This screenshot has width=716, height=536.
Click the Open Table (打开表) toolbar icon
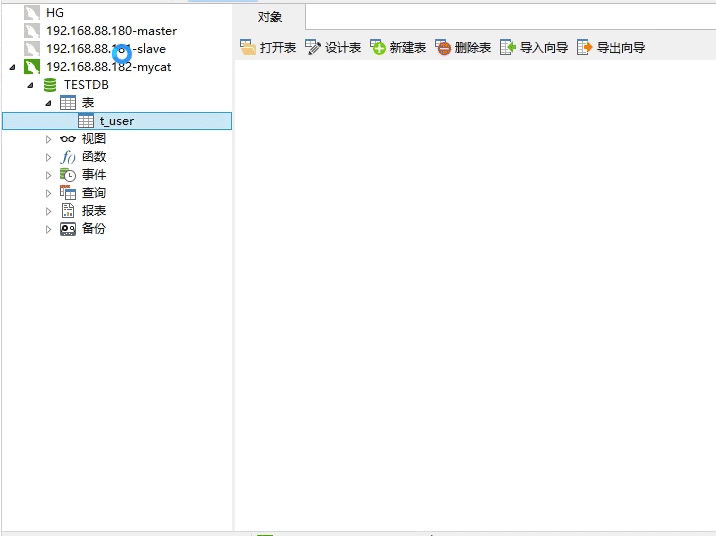[247, 47]
